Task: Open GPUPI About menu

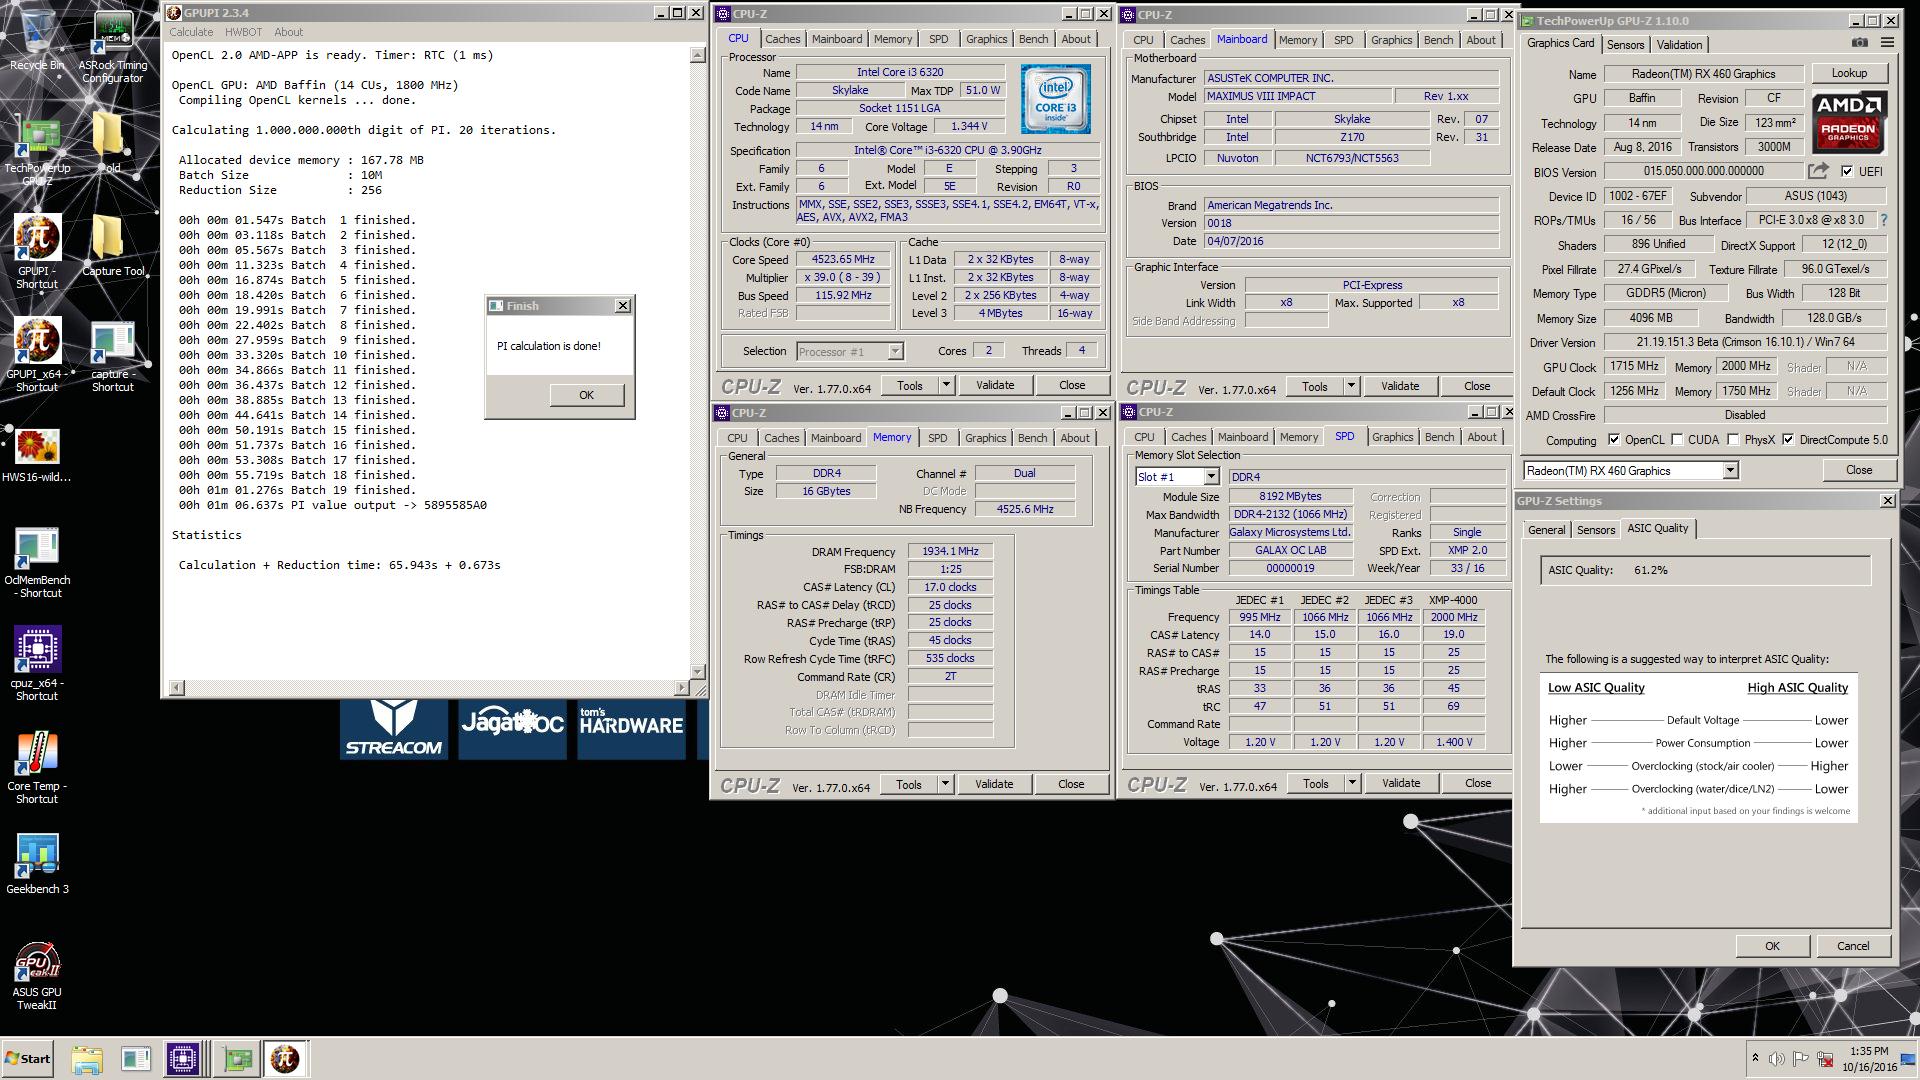Action: point(288,32)
